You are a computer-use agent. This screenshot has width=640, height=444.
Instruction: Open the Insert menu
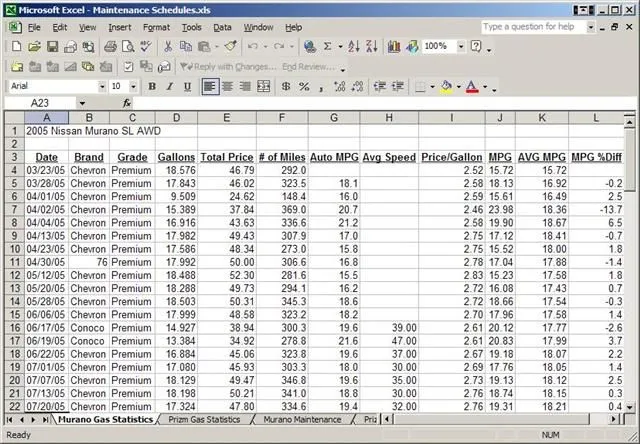(120, 27)
